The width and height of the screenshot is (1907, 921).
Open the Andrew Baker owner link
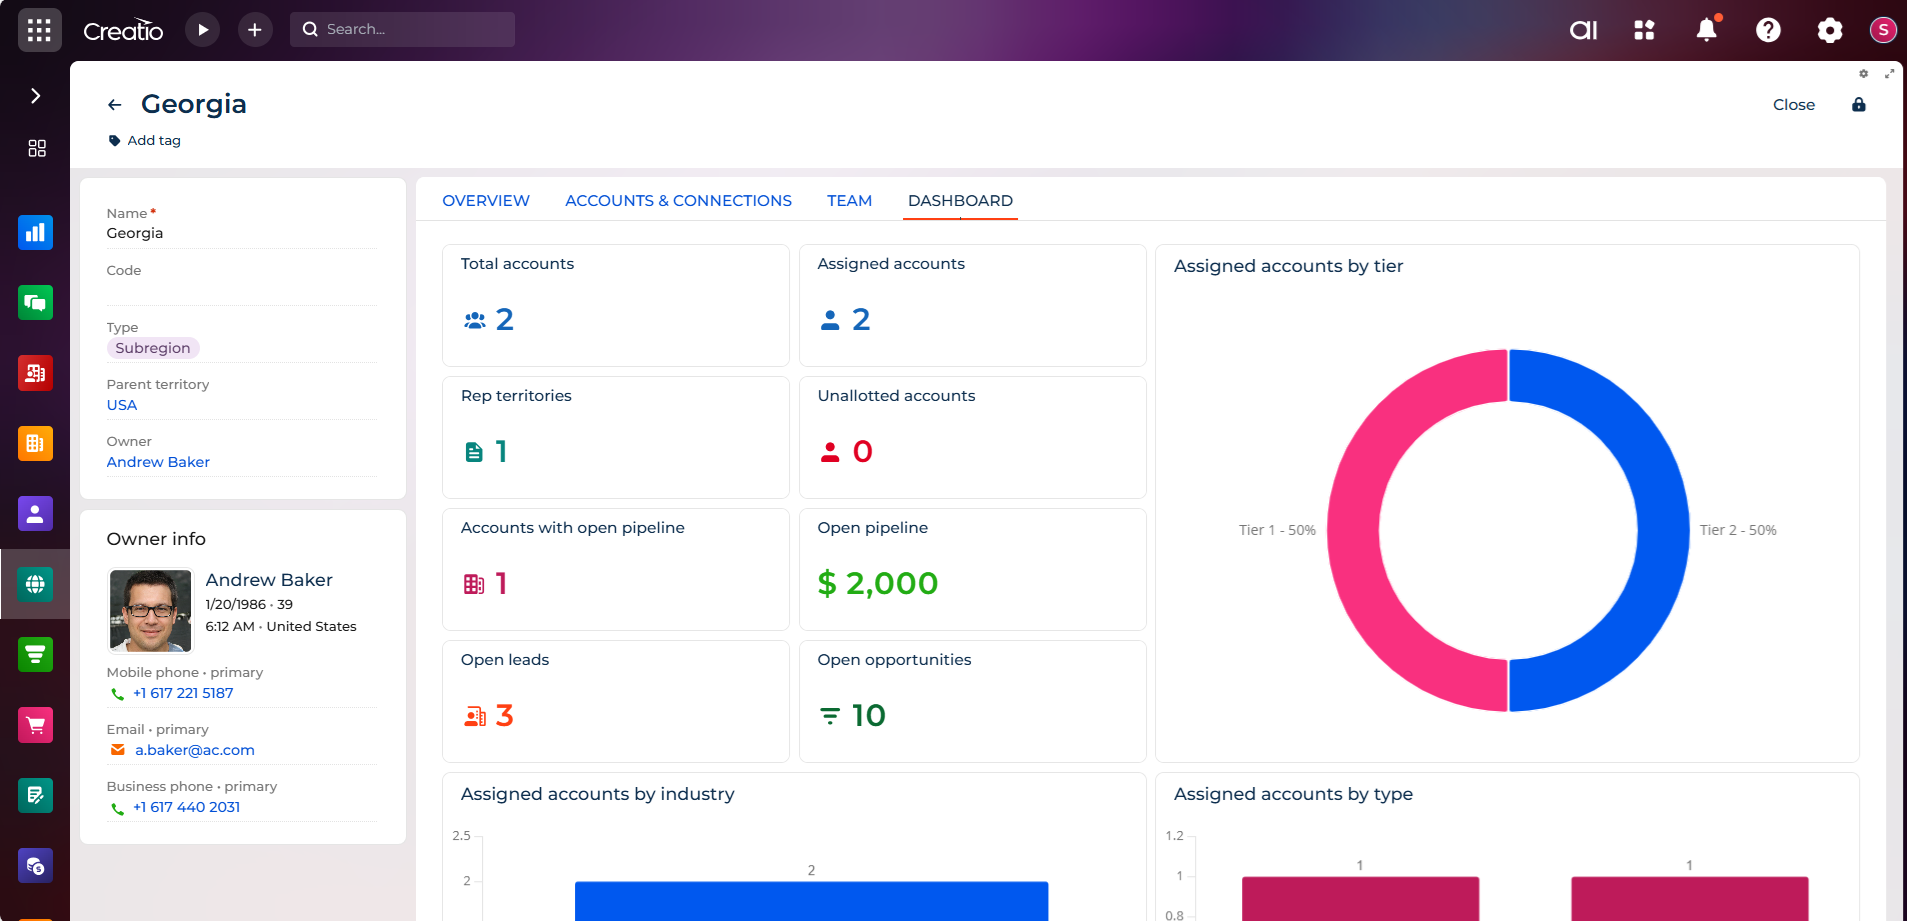tap(157, 462)
